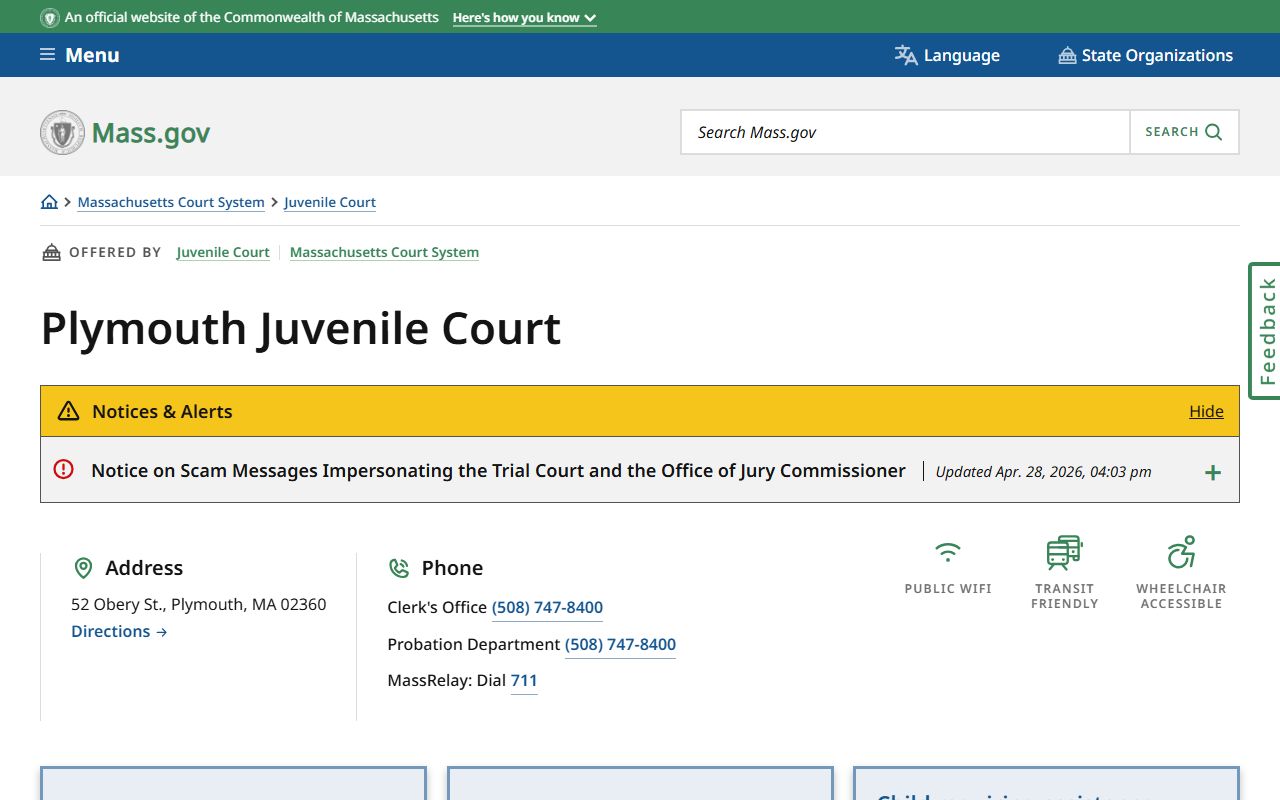
Task: Open Massachusetts Court System breadcrumb link
Action: pyautogui.click(x=171, y=202)
